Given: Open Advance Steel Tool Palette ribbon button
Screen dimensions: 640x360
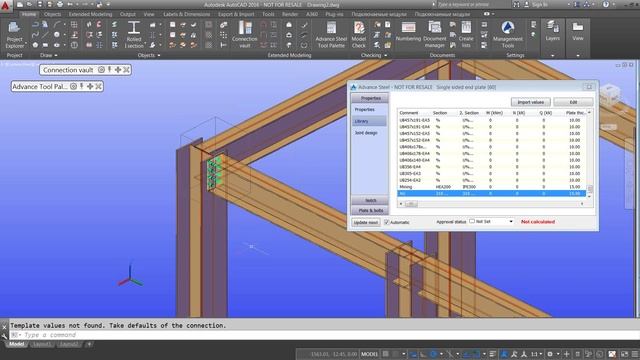Looking at the screenshot, I should coord(331,35).
